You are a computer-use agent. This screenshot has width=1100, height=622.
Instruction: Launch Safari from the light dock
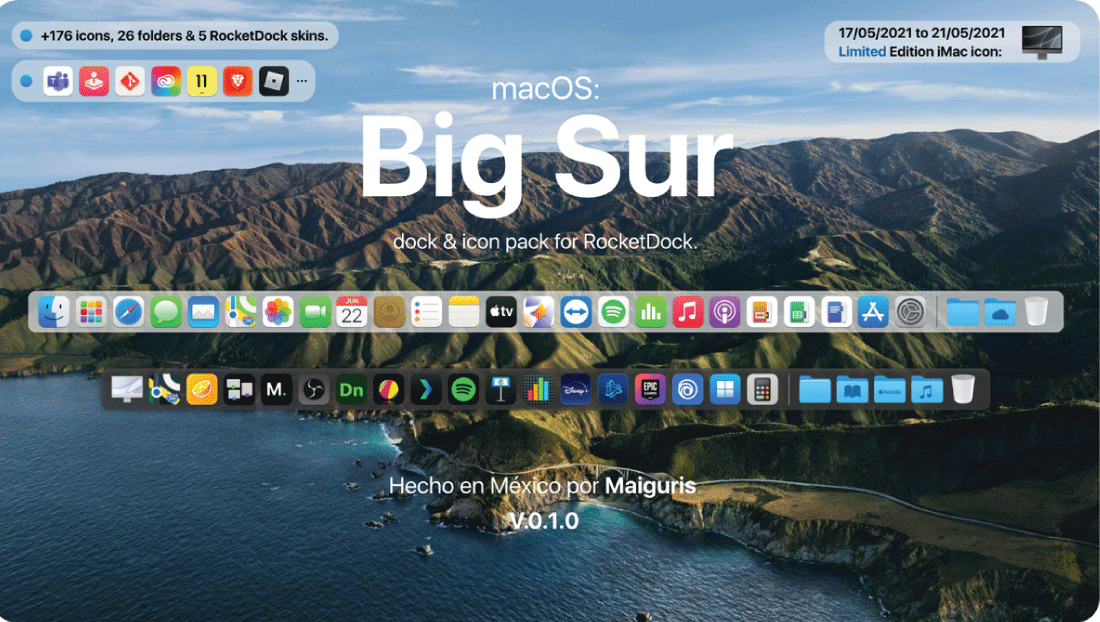128,312
